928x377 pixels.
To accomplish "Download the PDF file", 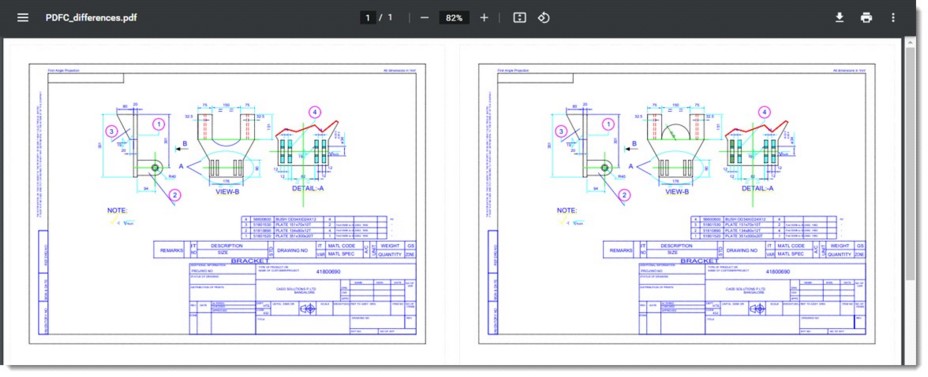I will pyautogui.click(x=839, y=18).
